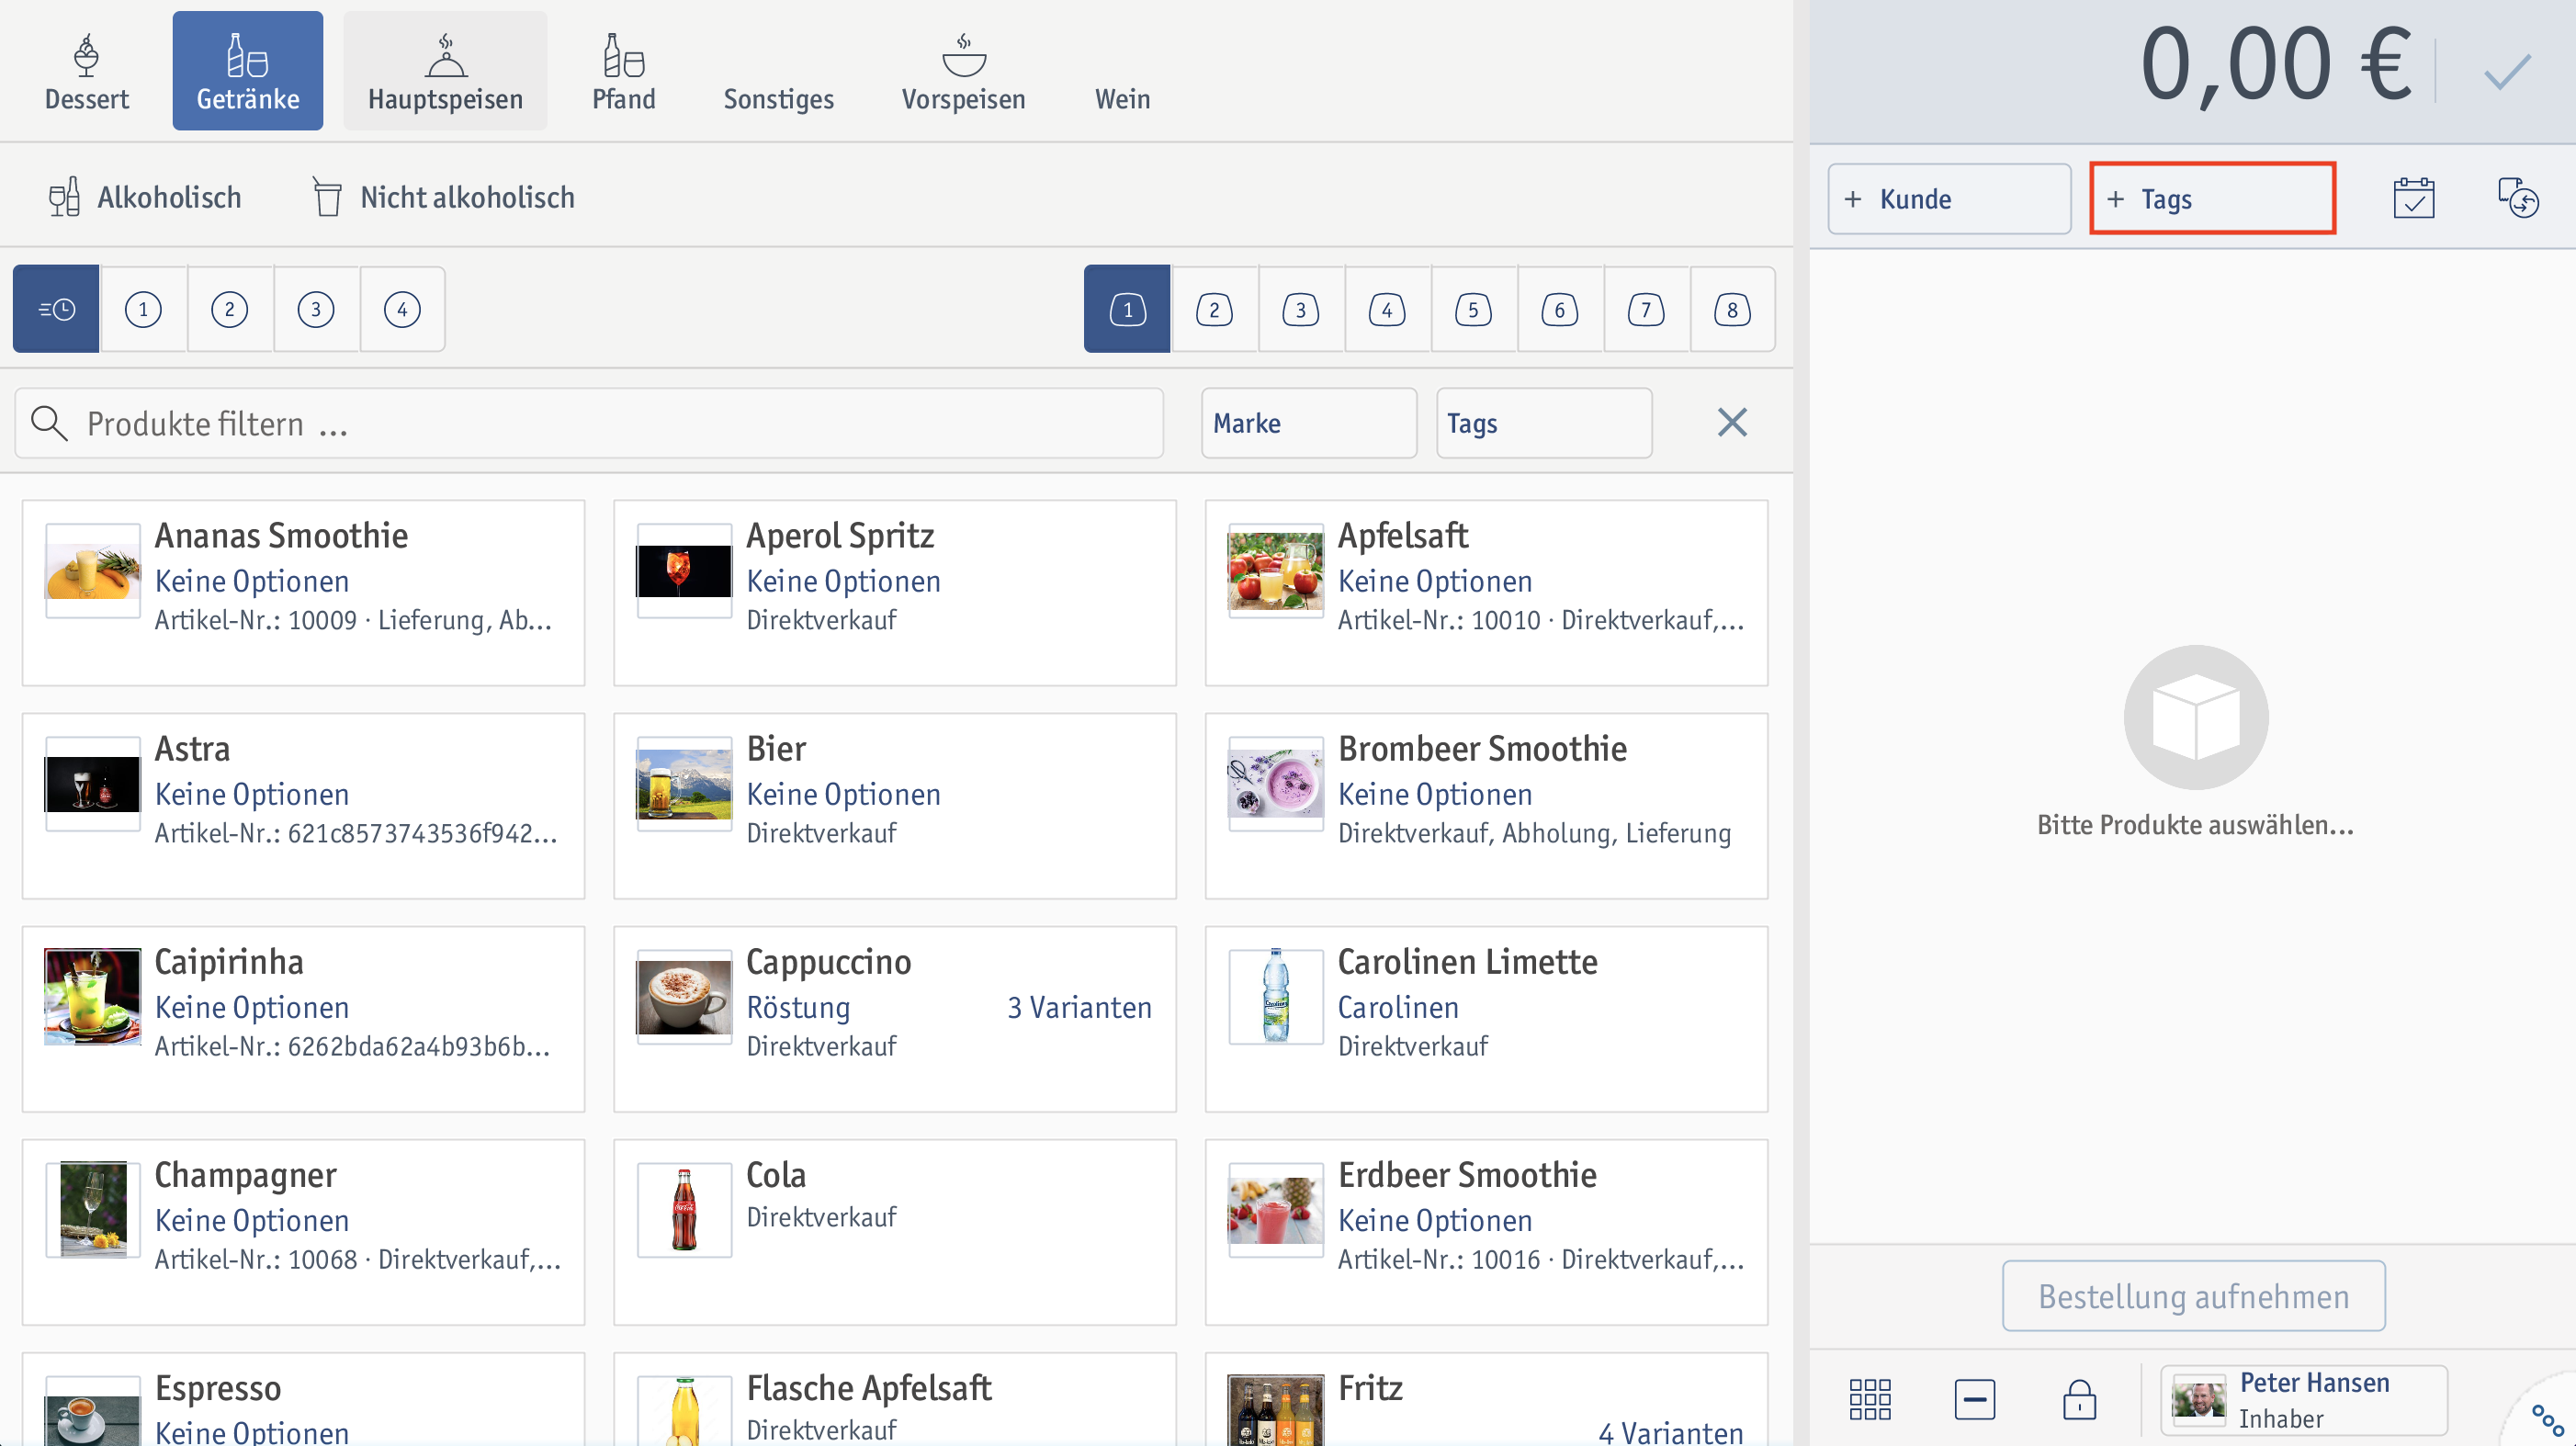Screen dimensions: 2576x1446
Task: Choose seat 4 button
Action: point(1387,309)
